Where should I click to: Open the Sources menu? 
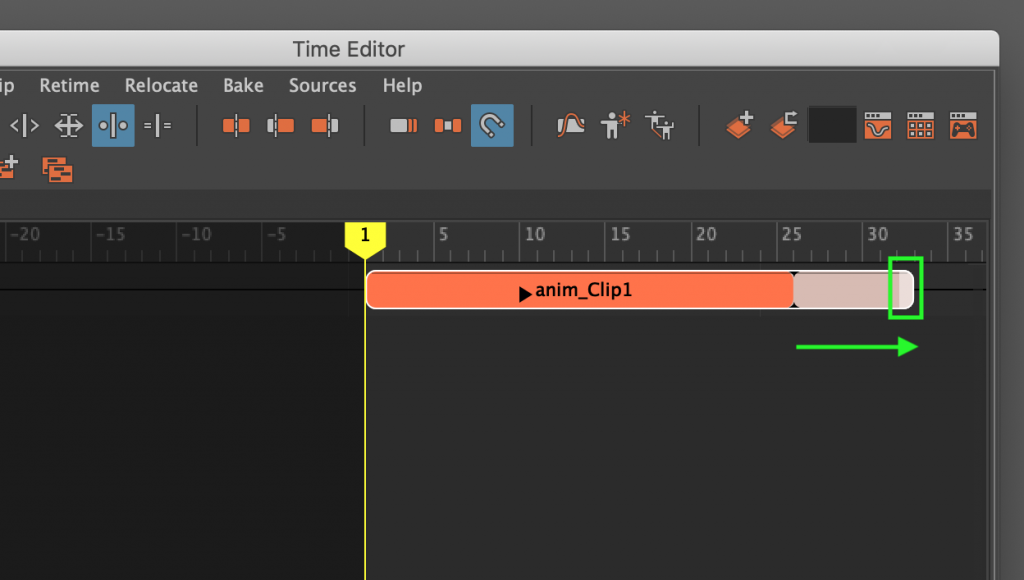pos(322,86)
